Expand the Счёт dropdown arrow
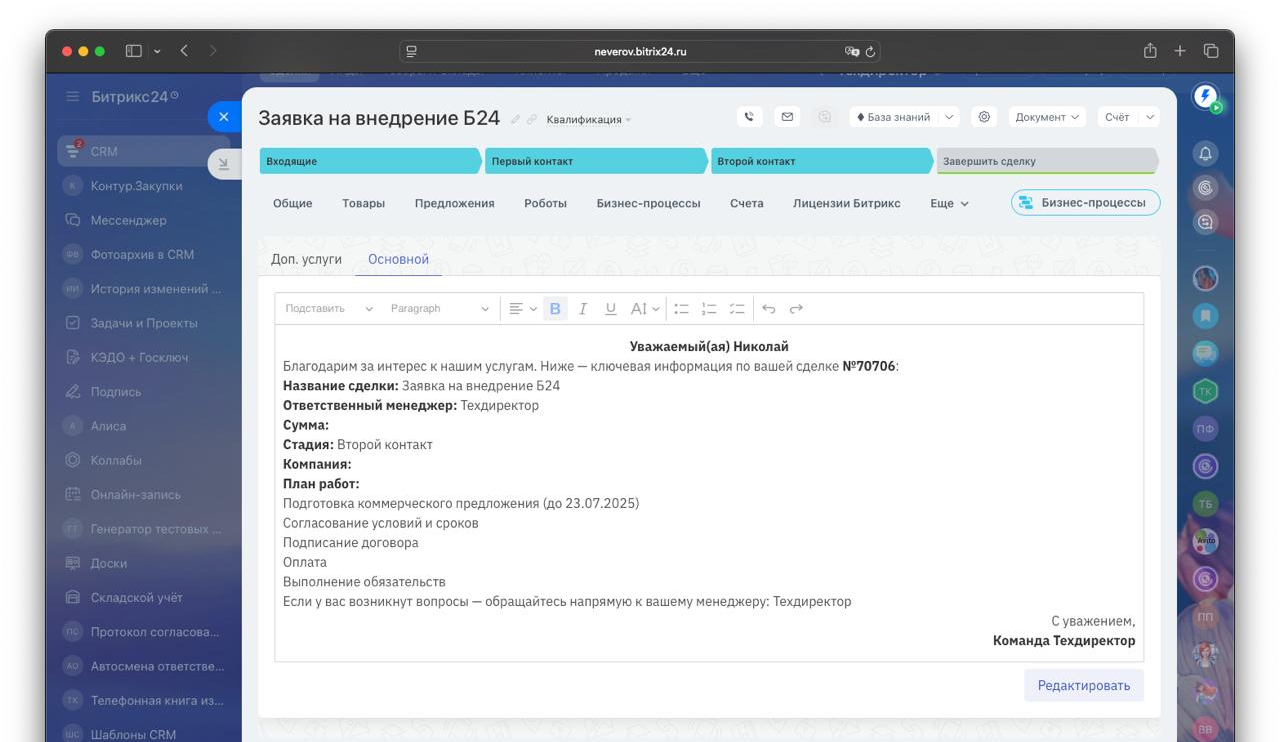 tap(1150, 117)
